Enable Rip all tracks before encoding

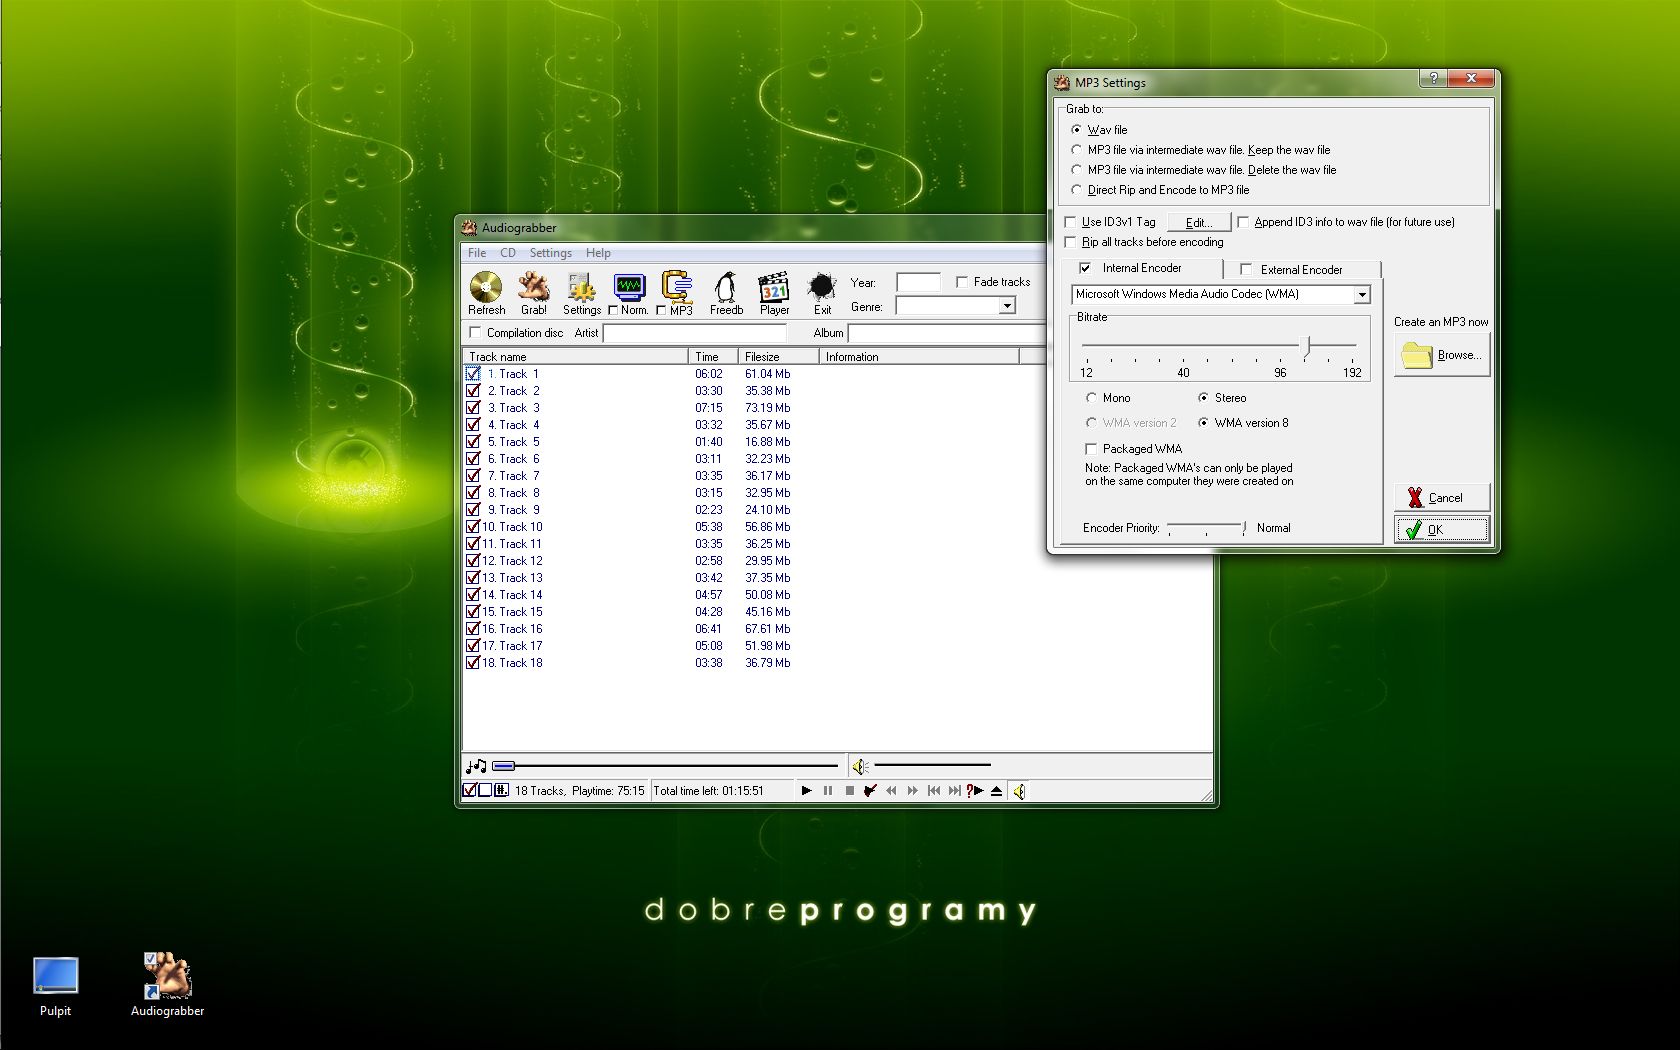click(1070, 242)
